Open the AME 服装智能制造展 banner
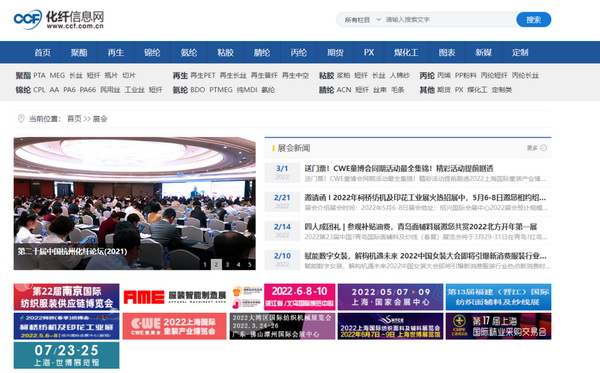 175,297
